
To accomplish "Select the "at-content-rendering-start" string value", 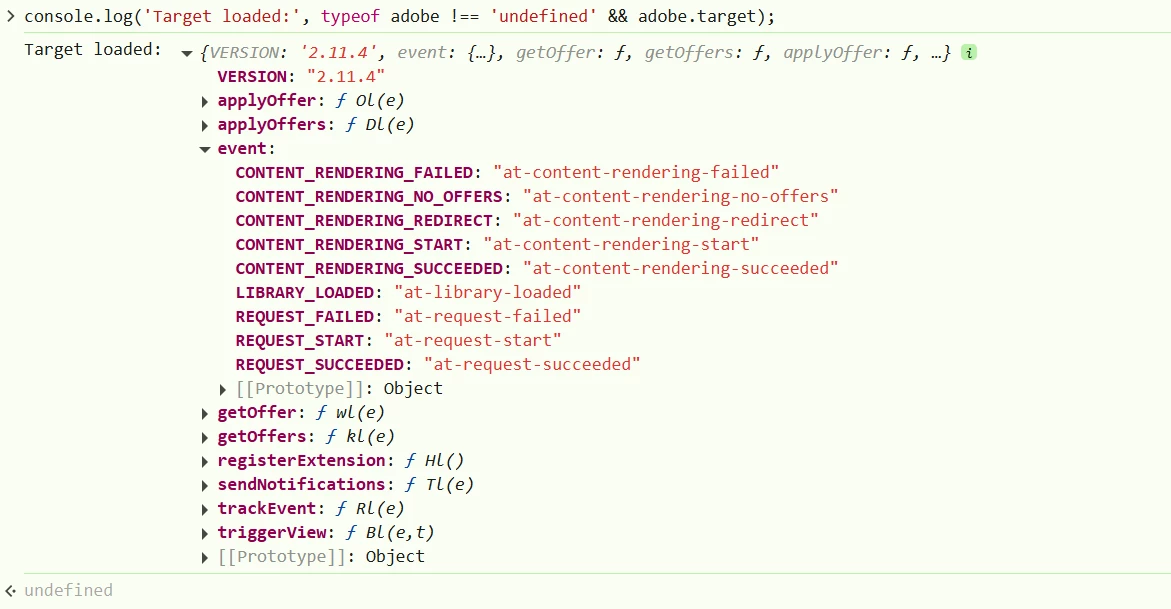I will (621, 244).
